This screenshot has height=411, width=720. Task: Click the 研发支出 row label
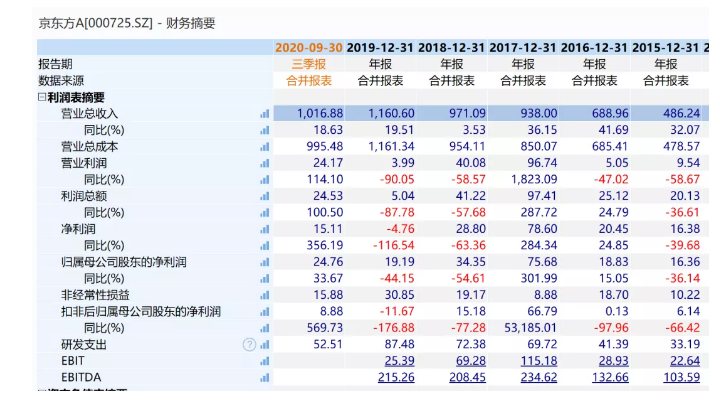point(84,344)
